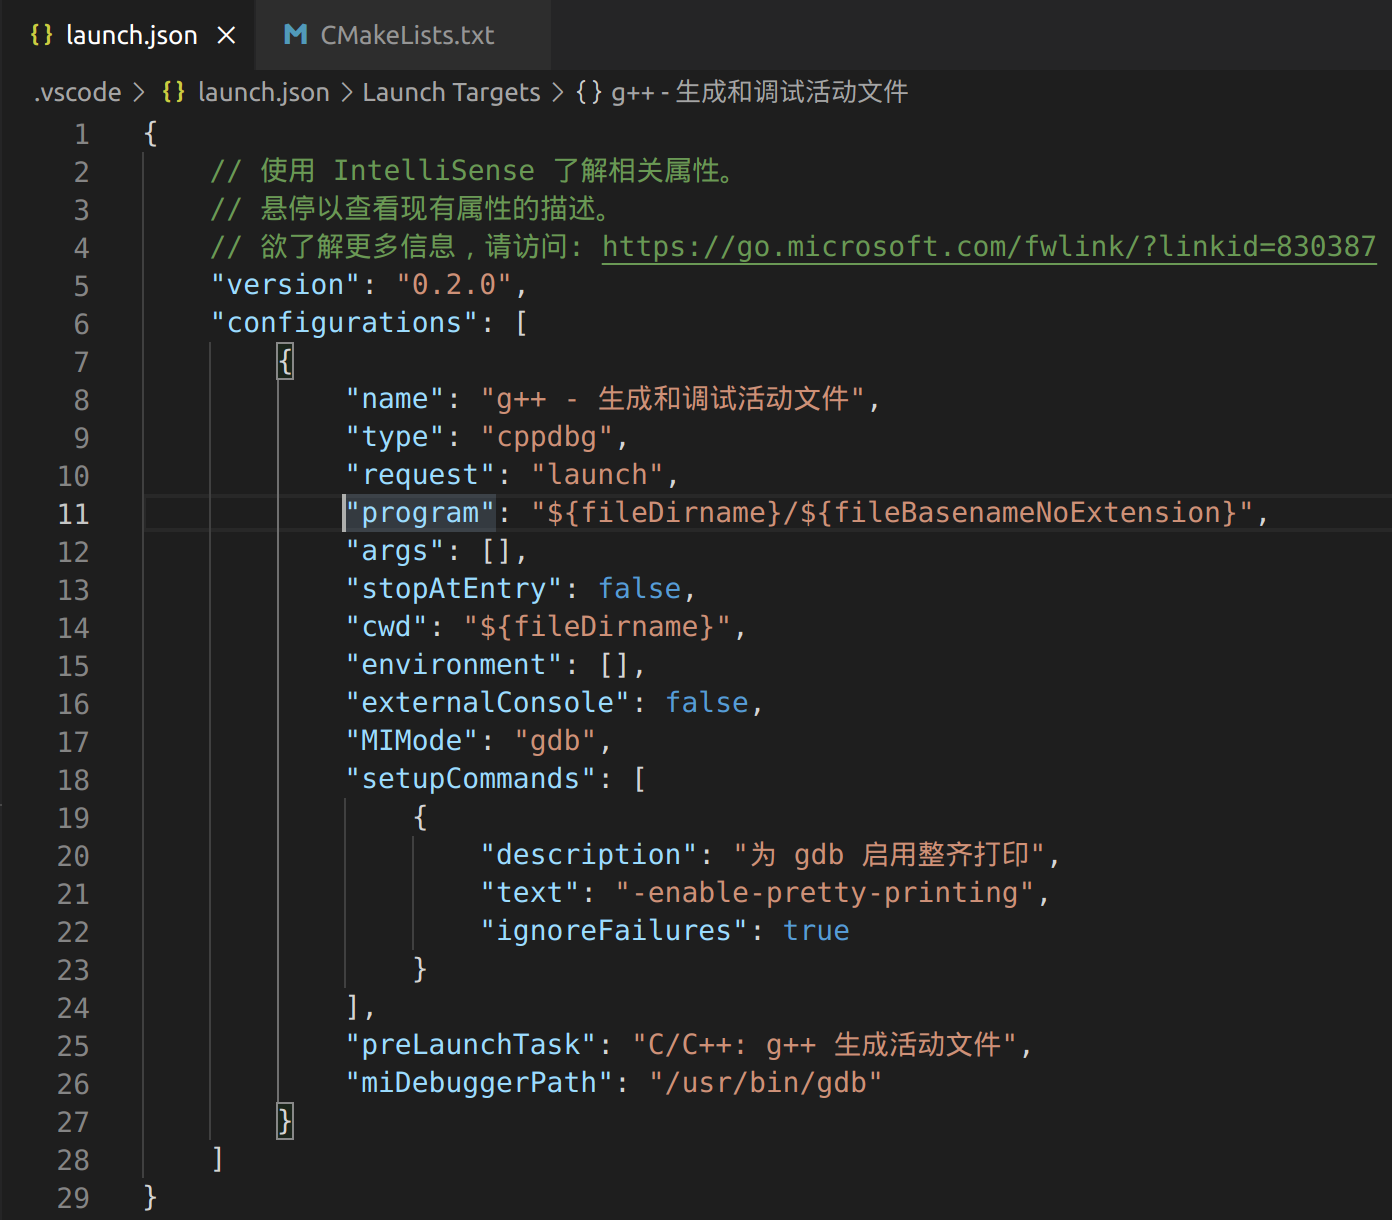The image size is (1392, 1220).
Task: Click the CMake M icon on CMakeLists.txt tab
Action: 295,34
